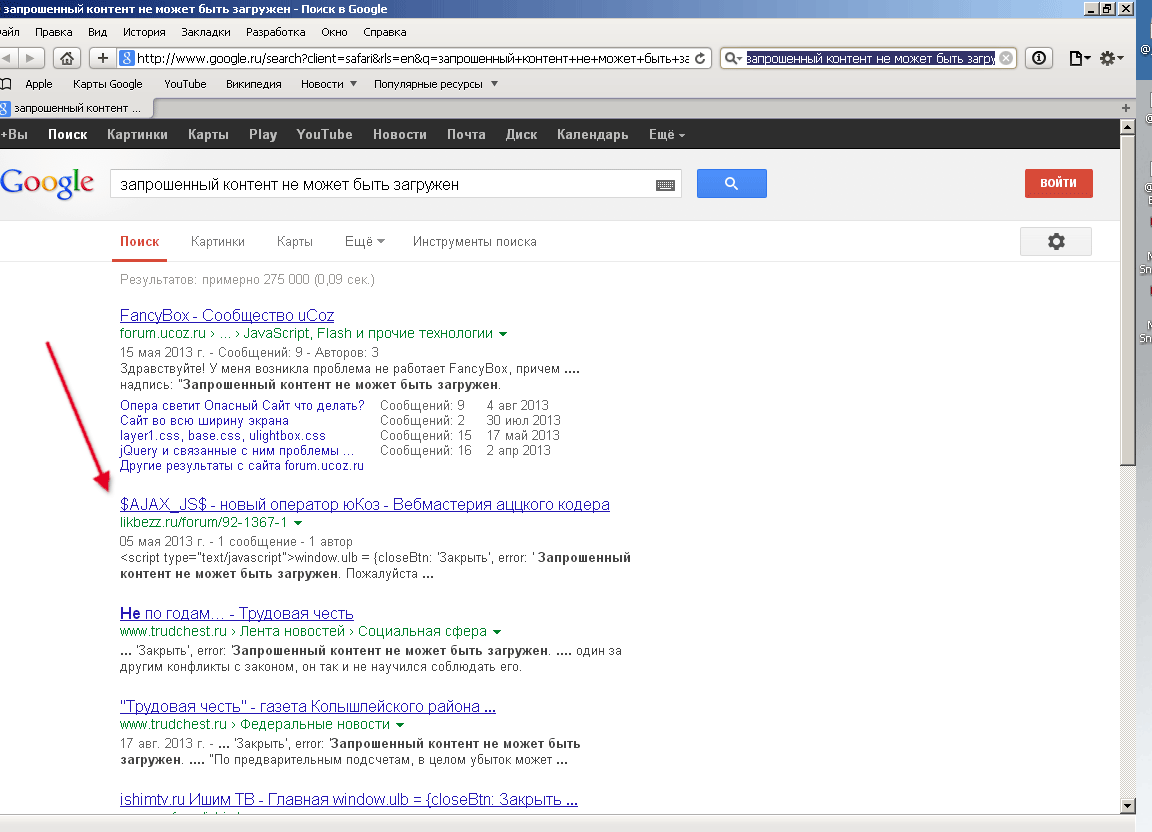Open the magnifier dropdown in Safari search field
This screenshot has width=1152, height=832.
pos(732,58)
